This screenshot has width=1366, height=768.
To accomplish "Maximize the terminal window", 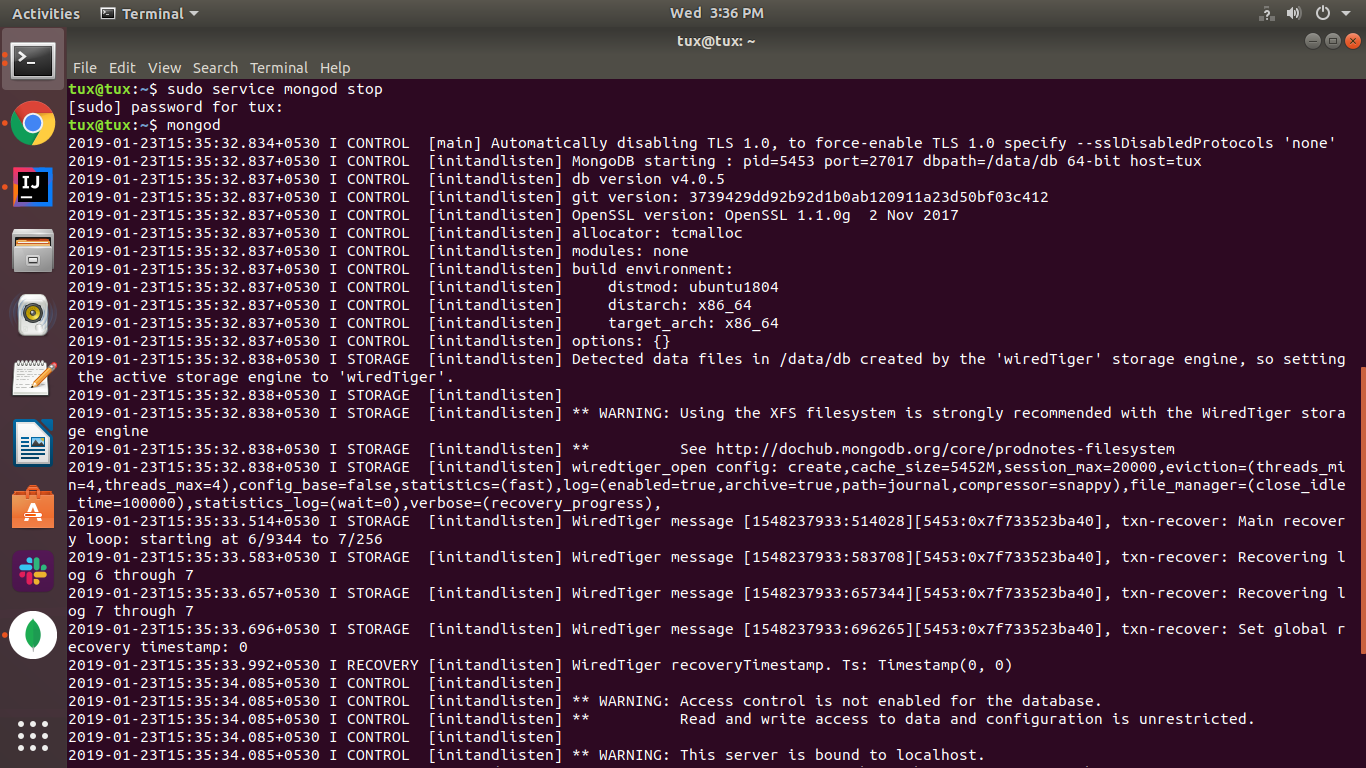I will tap(1333, 41).
